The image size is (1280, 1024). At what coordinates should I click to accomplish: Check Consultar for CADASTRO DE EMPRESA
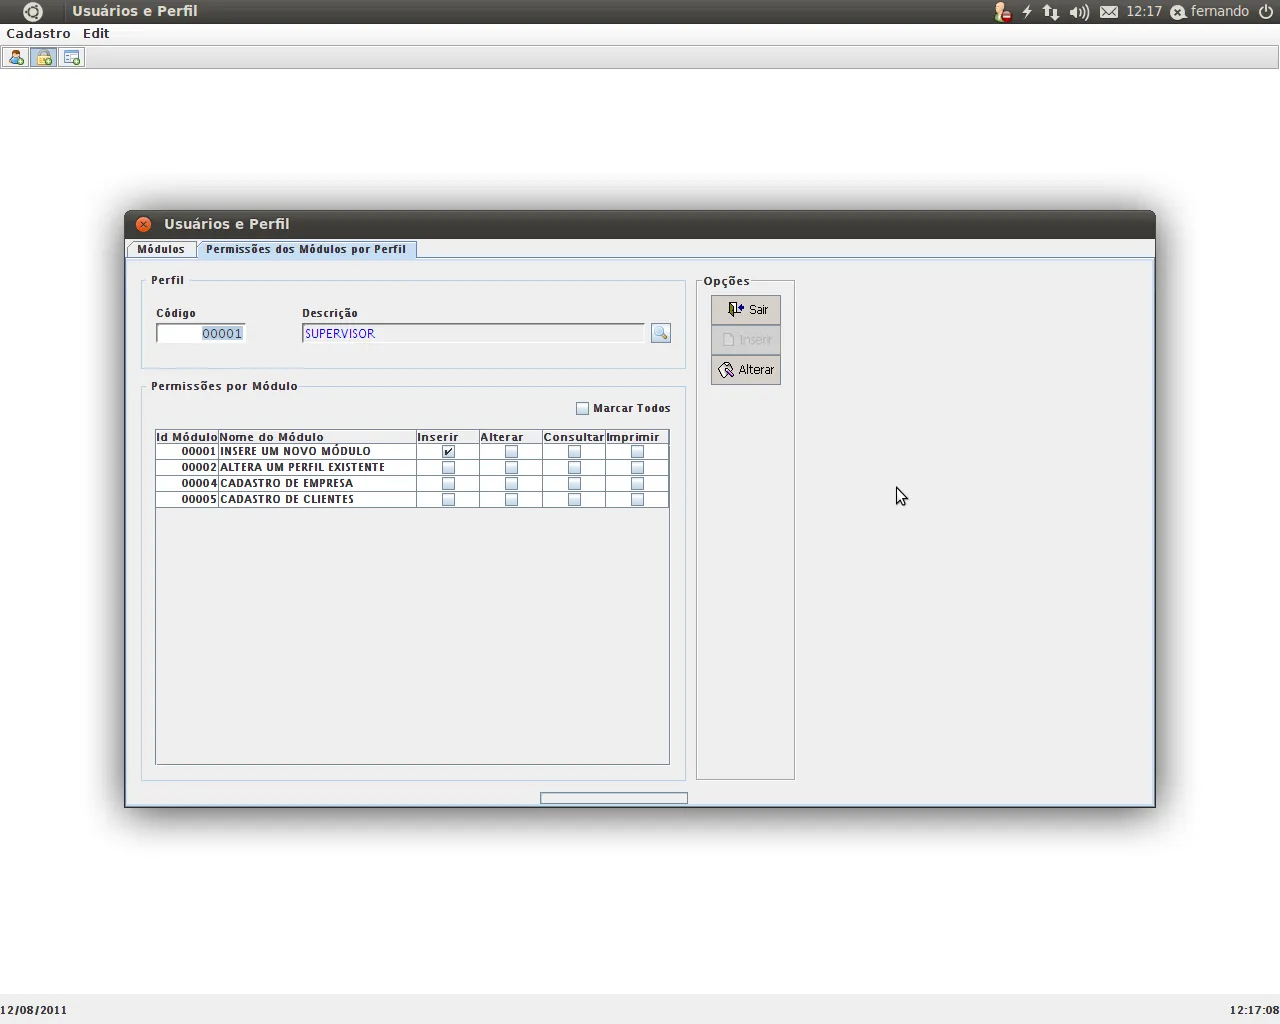pos(574,484)
